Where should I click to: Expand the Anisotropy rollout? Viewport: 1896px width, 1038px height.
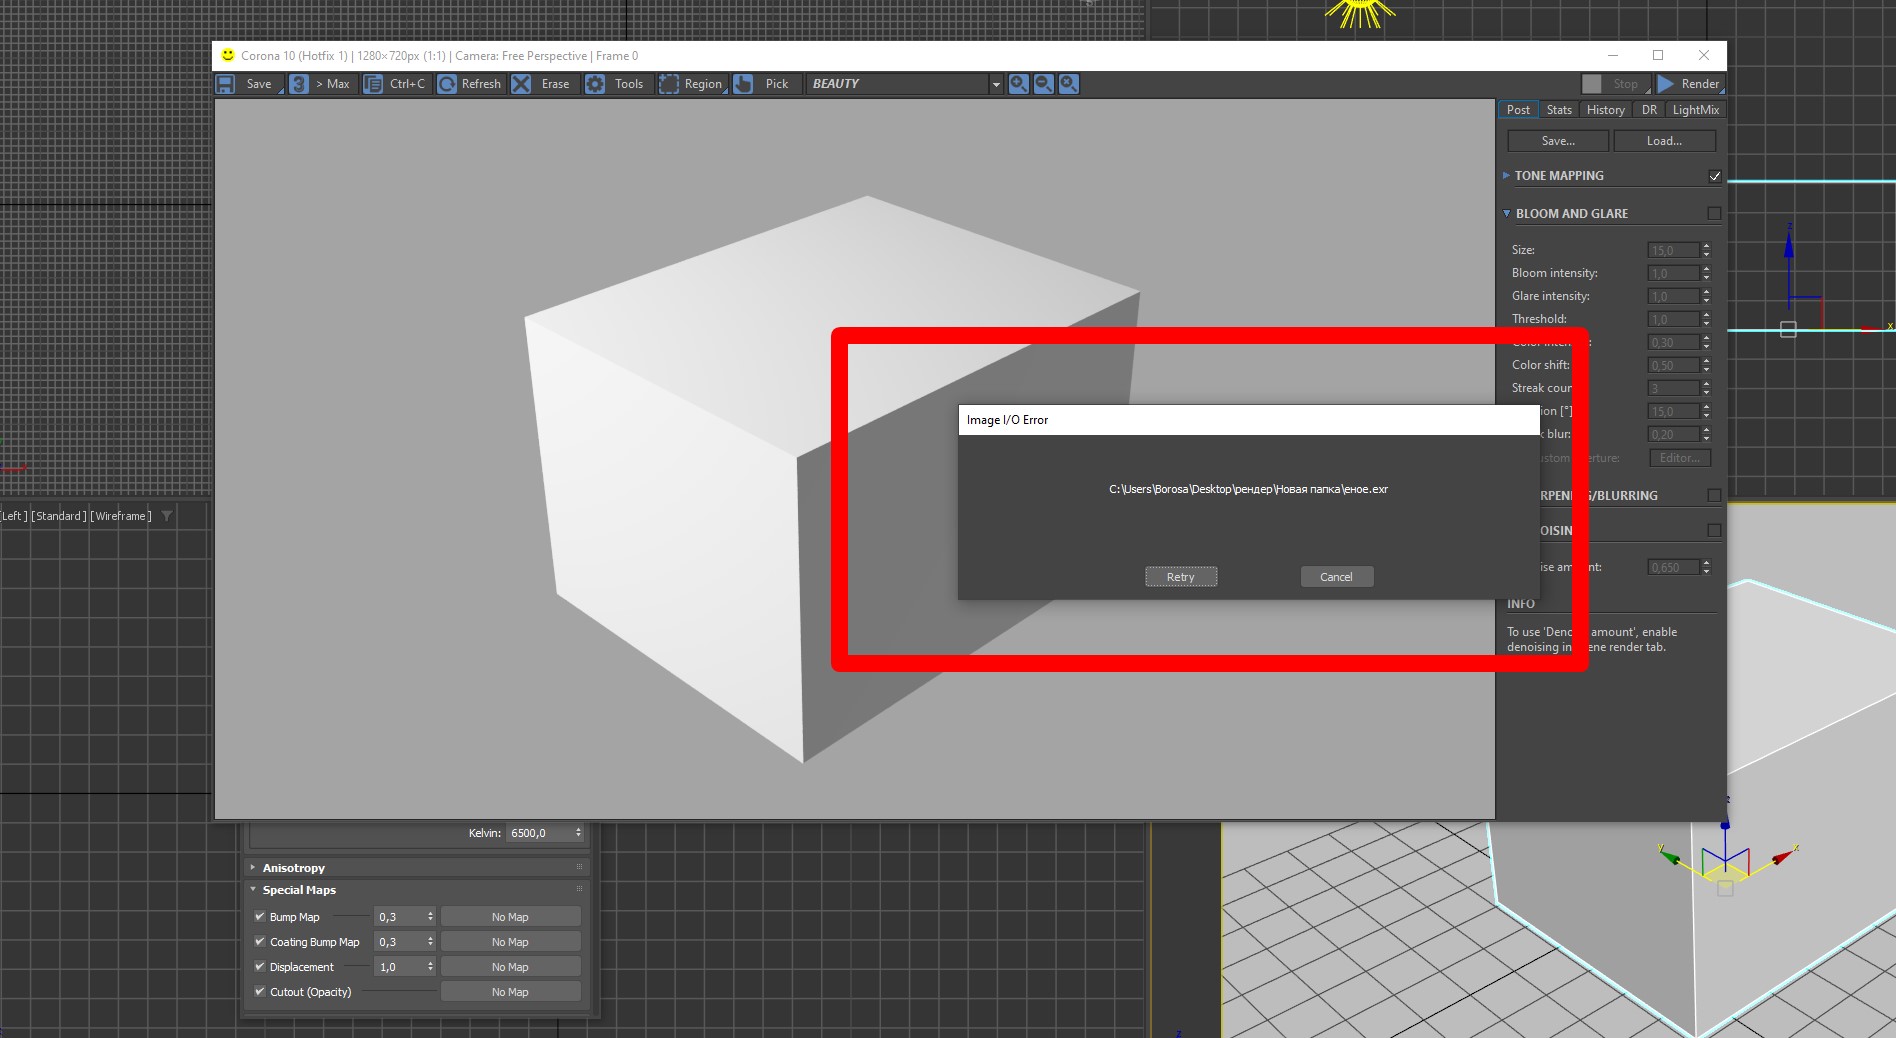tap(293, 868)
